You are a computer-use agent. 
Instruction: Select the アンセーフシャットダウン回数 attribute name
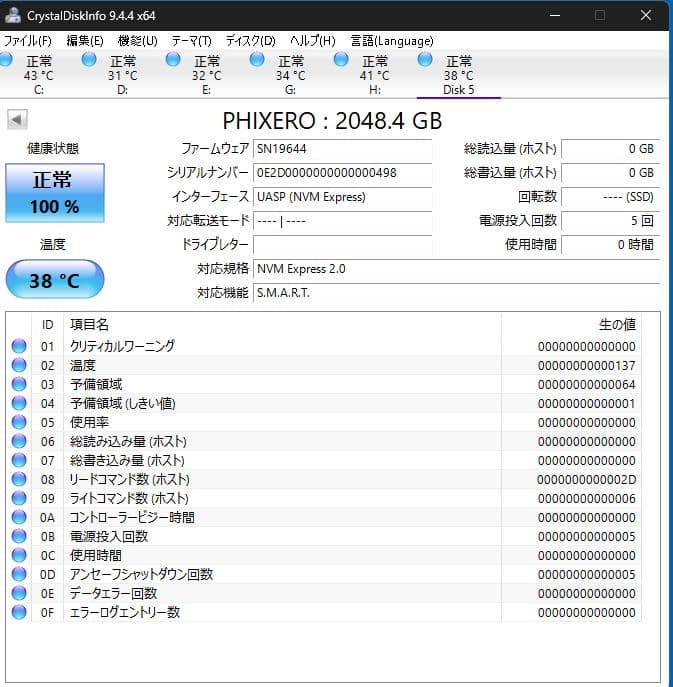[x=141, y=574]
